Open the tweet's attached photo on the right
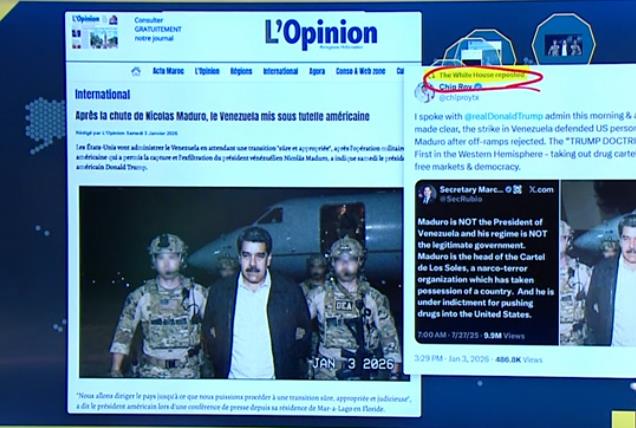Image resolution: width=636 pixels, height=428 pixels. click(x=598, y=263)
